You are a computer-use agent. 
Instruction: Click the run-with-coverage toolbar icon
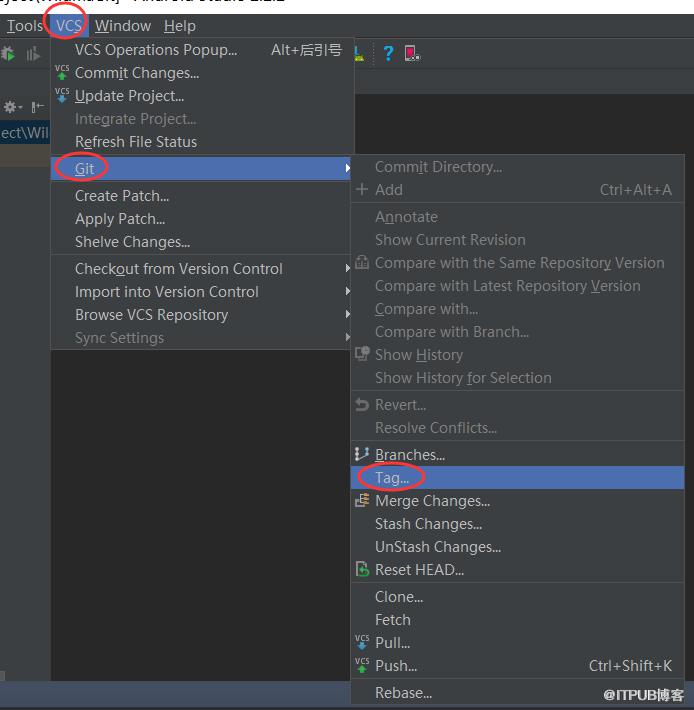pos(33,54)
